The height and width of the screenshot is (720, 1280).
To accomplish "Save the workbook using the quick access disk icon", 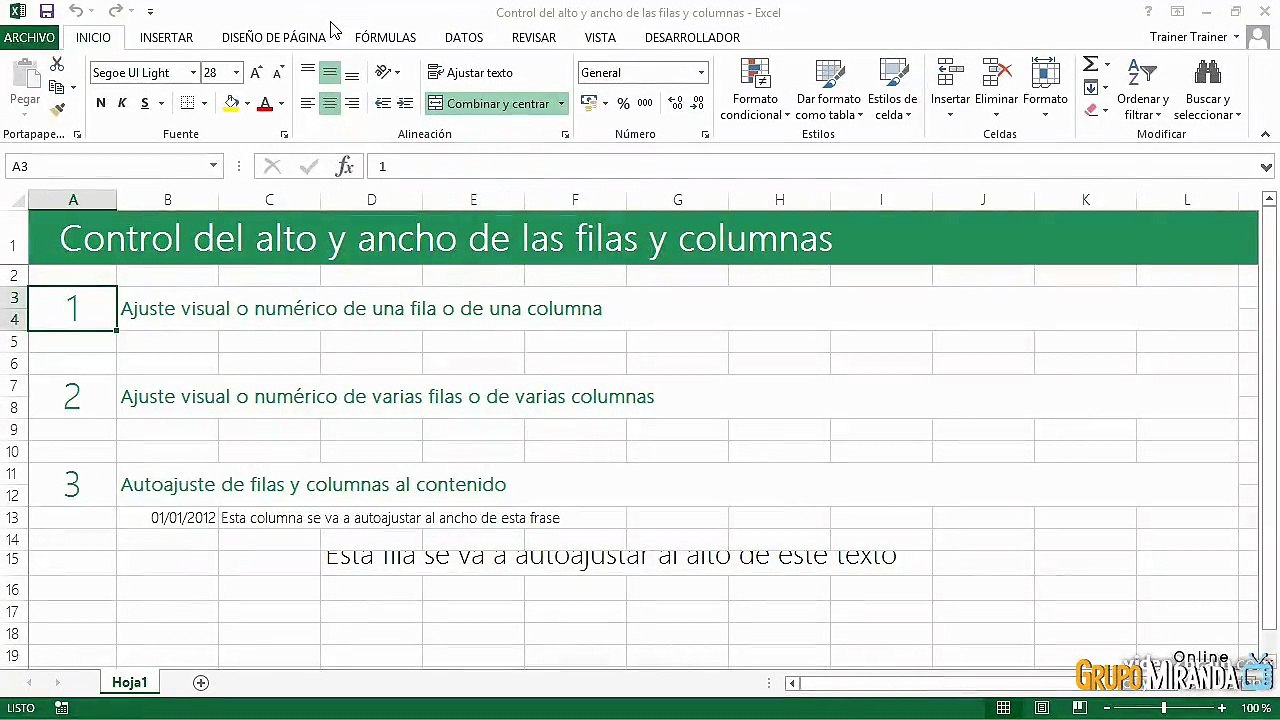I will [46, 12].
